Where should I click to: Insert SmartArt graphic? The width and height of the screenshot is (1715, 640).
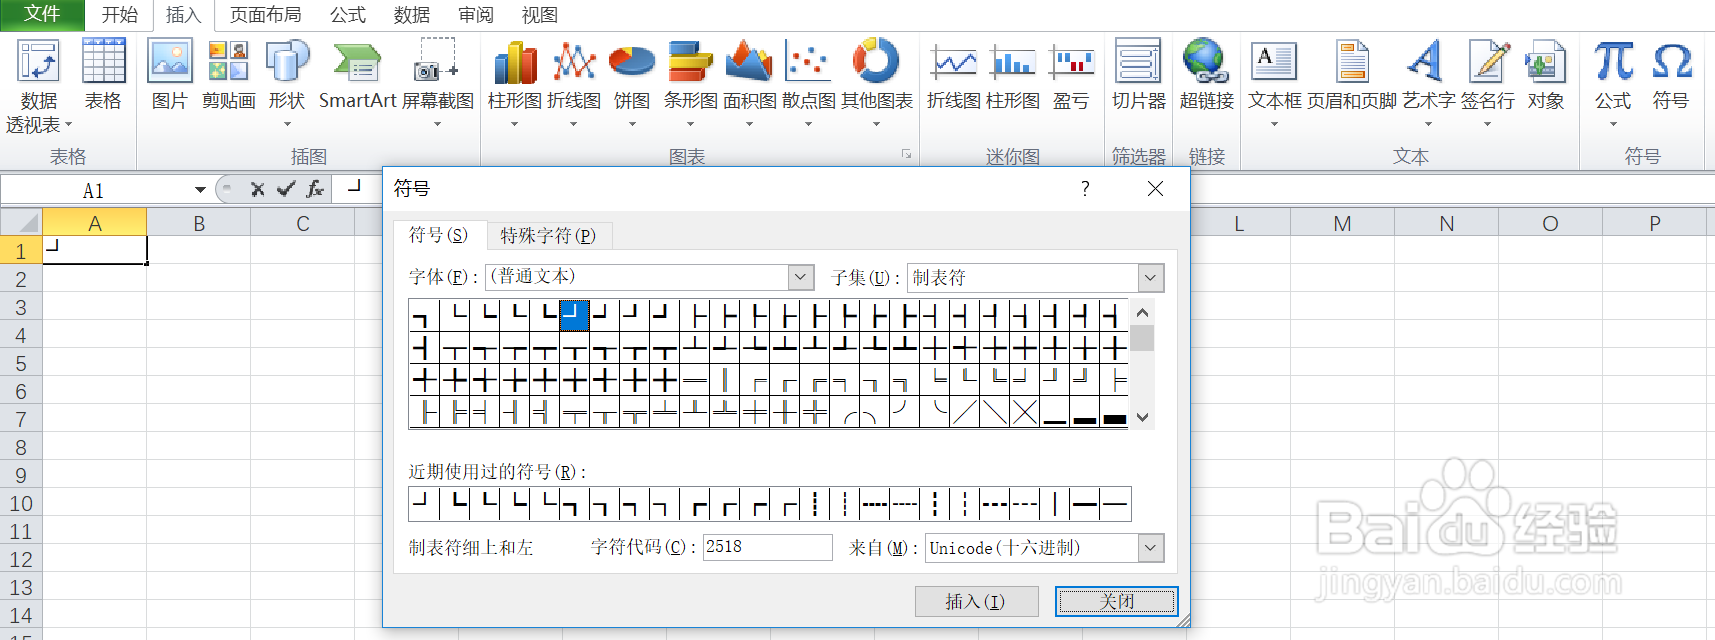357,76
